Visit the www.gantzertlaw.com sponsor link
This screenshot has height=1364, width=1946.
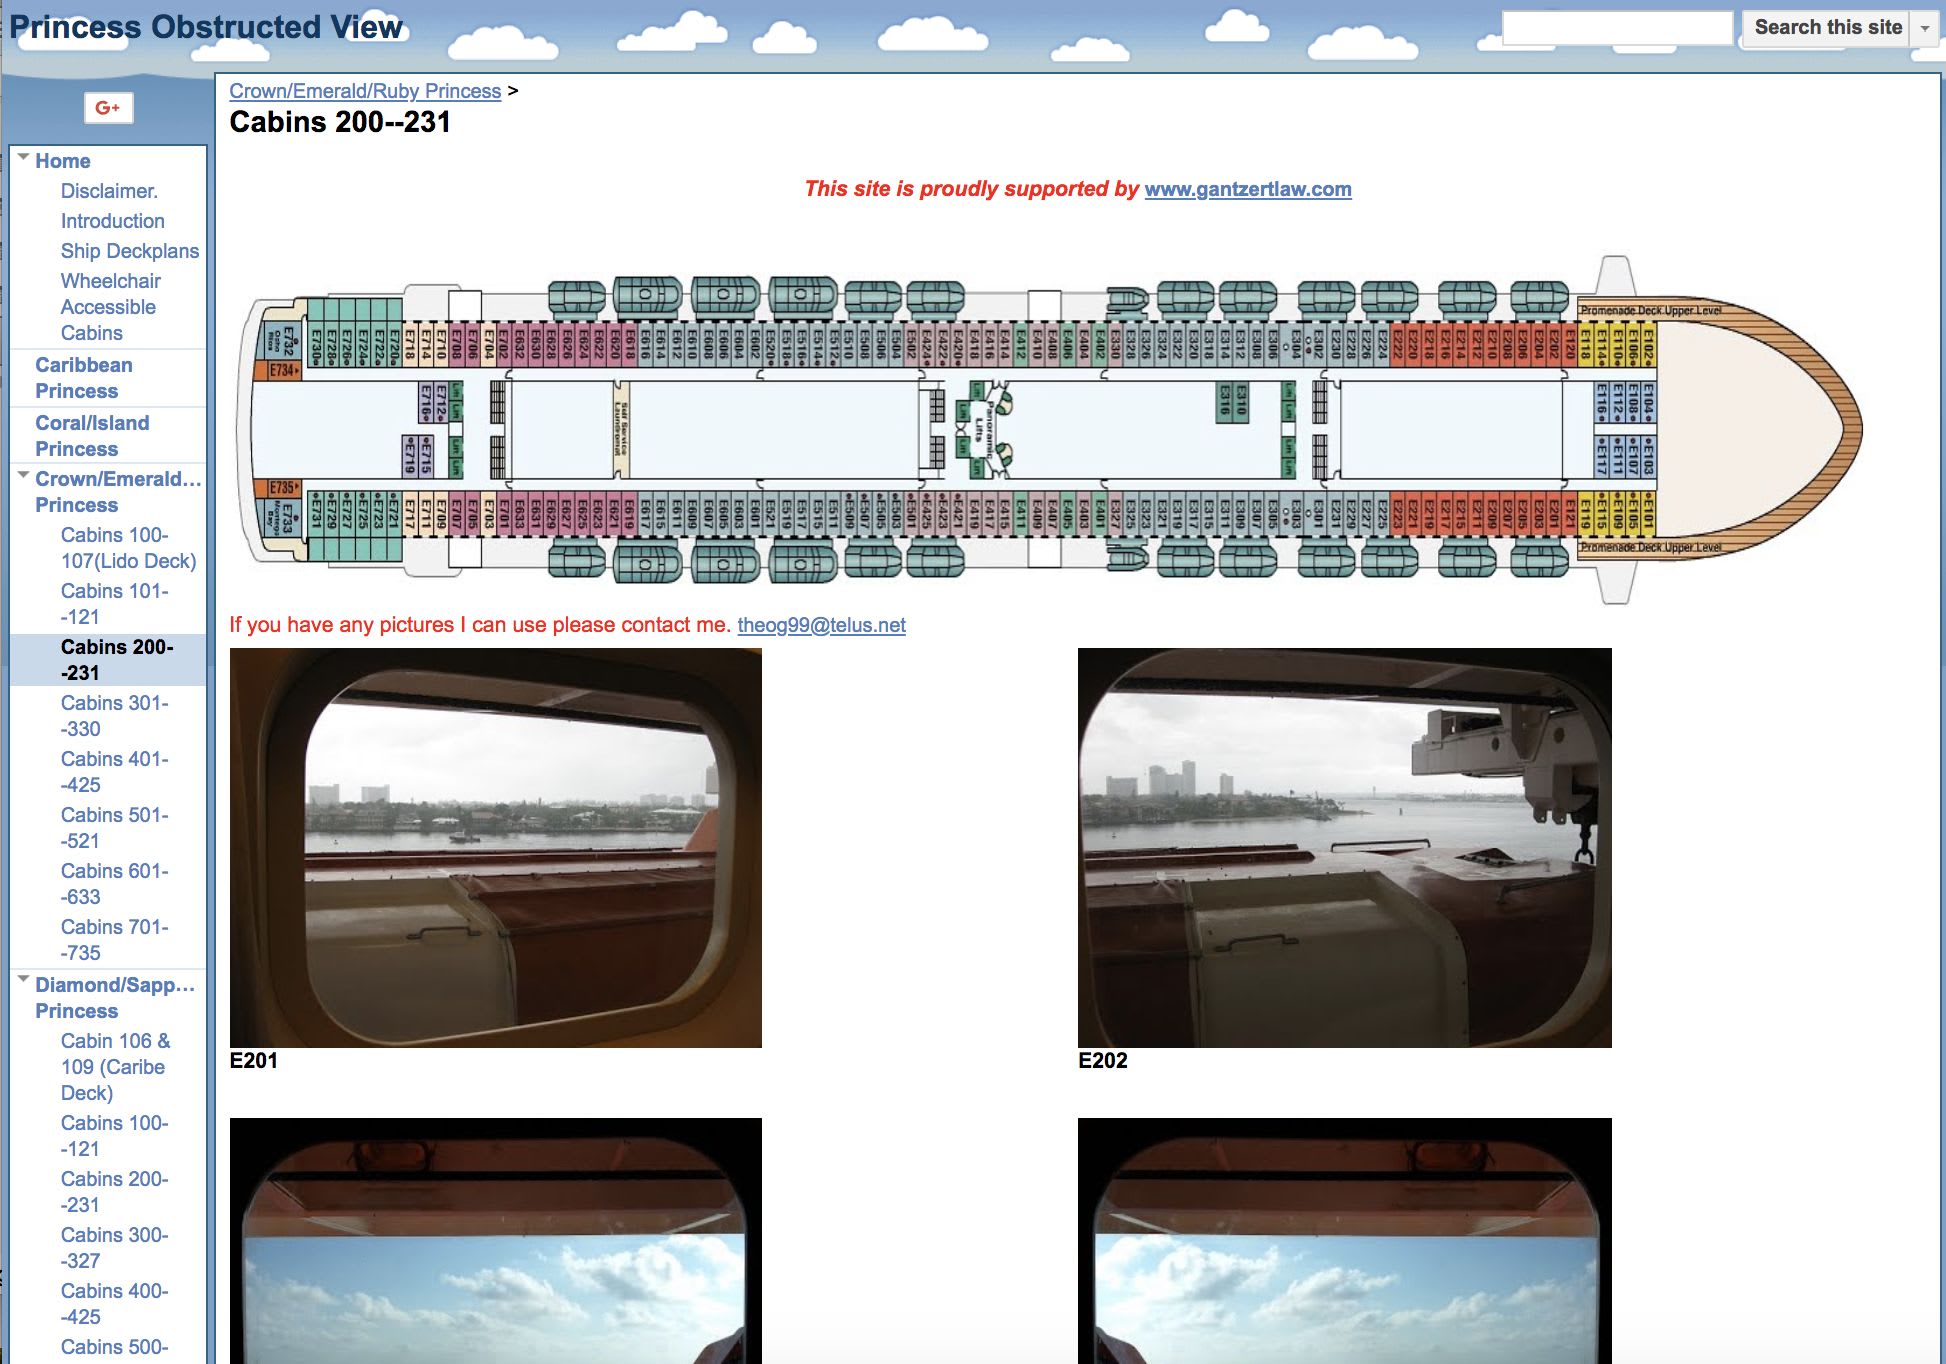click(x=1247, y=189)
